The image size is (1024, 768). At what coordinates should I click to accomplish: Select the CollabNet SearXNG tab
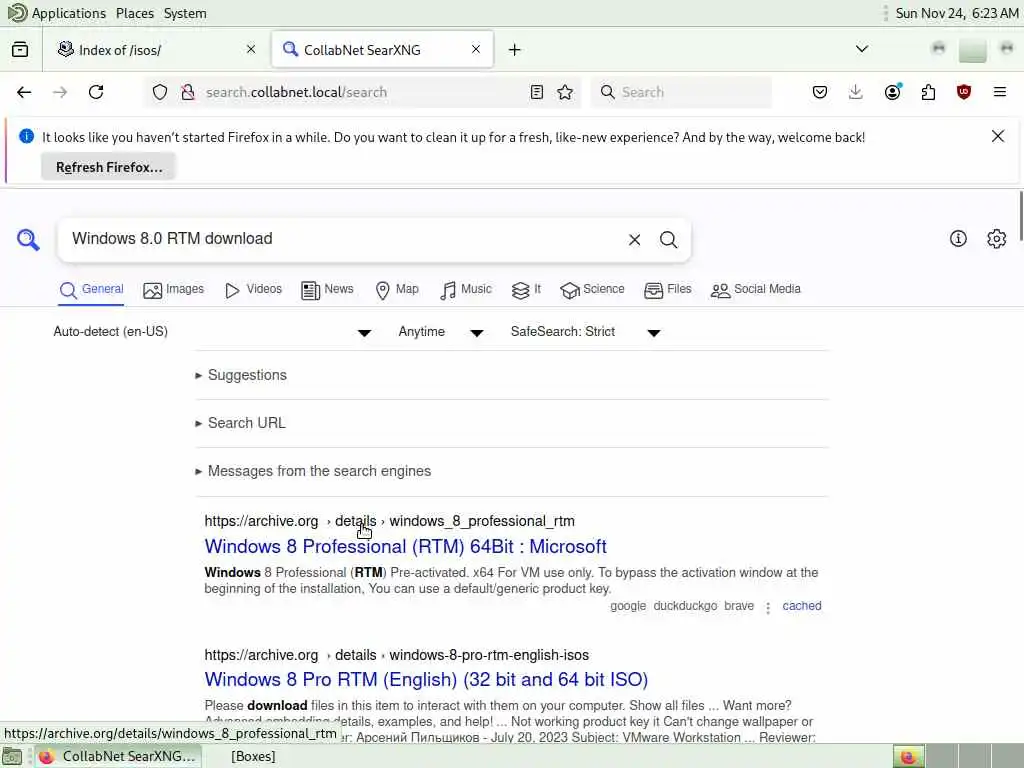pos(383,50)
